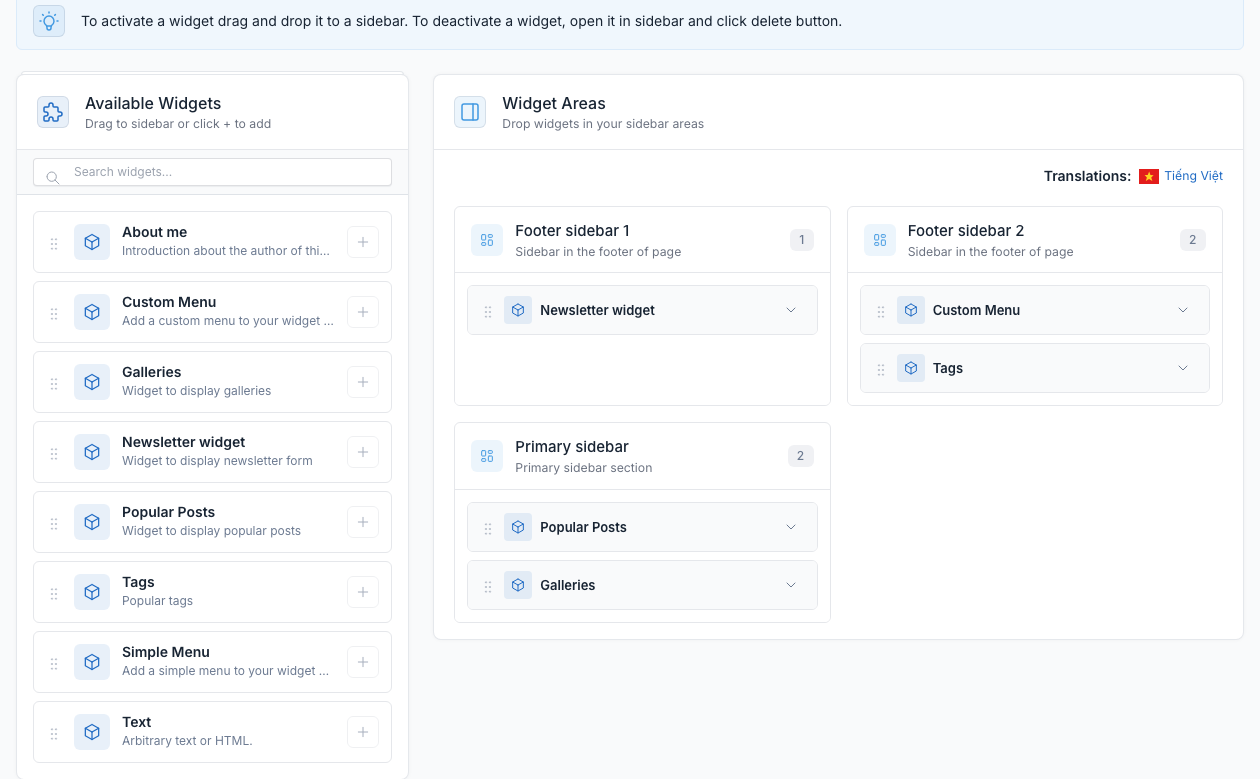Viewport: 1260px width, 779px height.
Task: Click the 'Primary sidebar section' description
Action: (584, 468)
